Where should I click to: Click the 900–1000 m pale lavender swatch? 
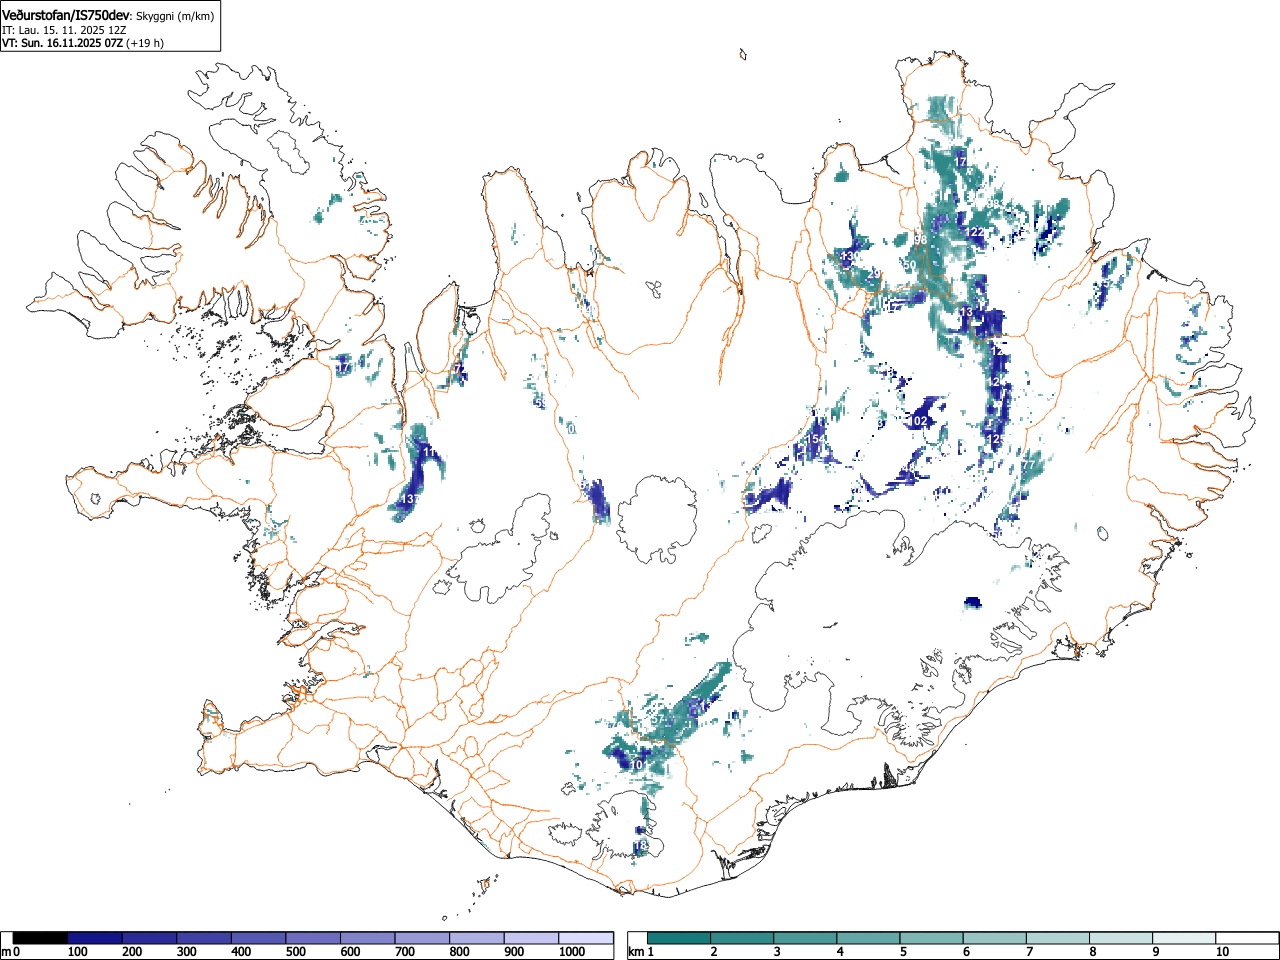[531, 938]
